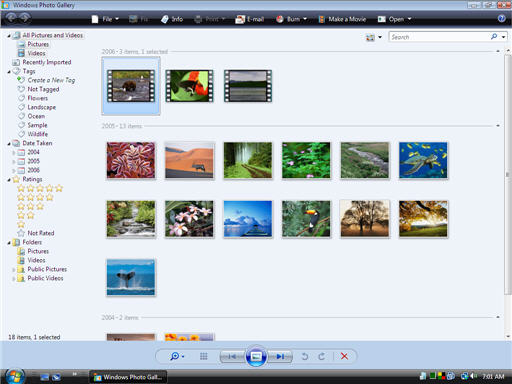The height and width of the screenshot is (384, 512).
Task: Filter by four star rating
Action: click(35, 197)
